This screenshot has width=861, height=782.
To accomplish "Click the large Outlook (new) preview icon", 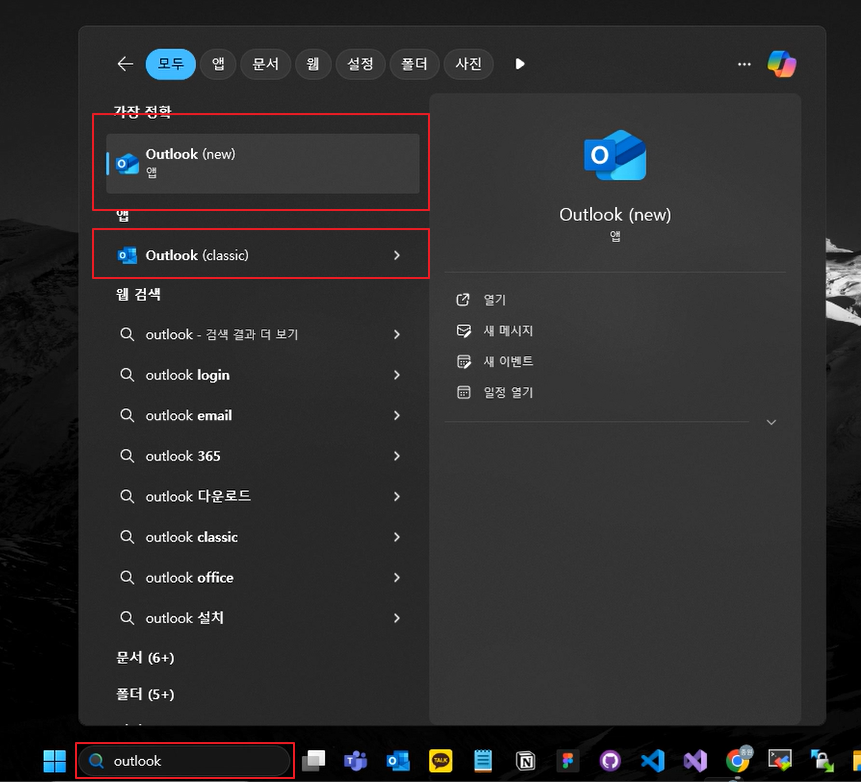I will [x=615, y=155].
